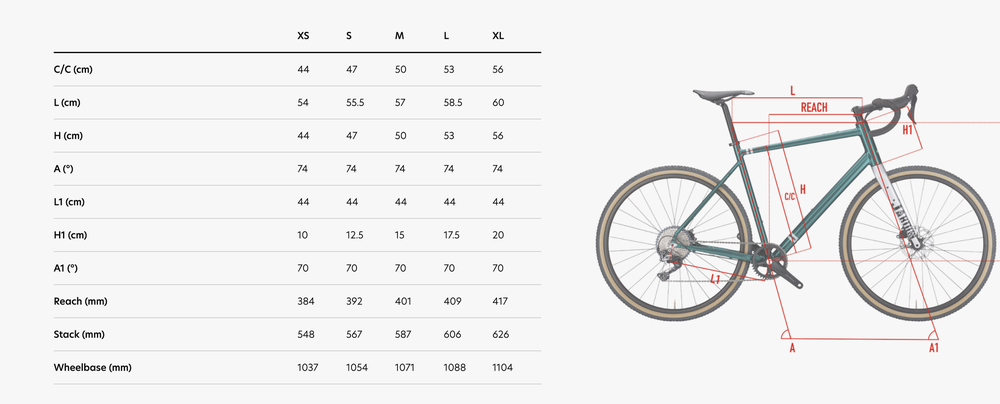1000x404 pixels.
Task: Click the Reach value 384
Action: click(x=305, y=301)
